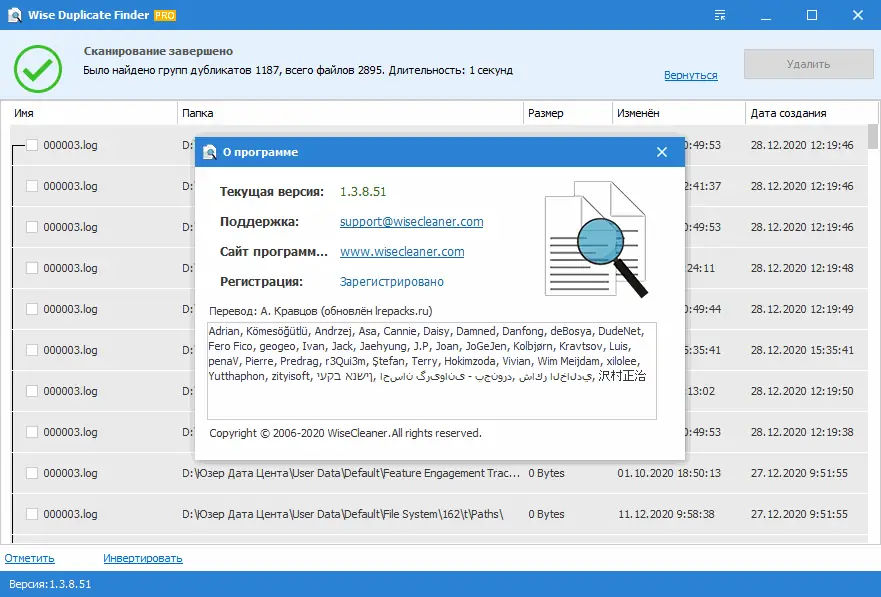Click the Инвертировать link
881x597 pixels.
coord(143,558)
